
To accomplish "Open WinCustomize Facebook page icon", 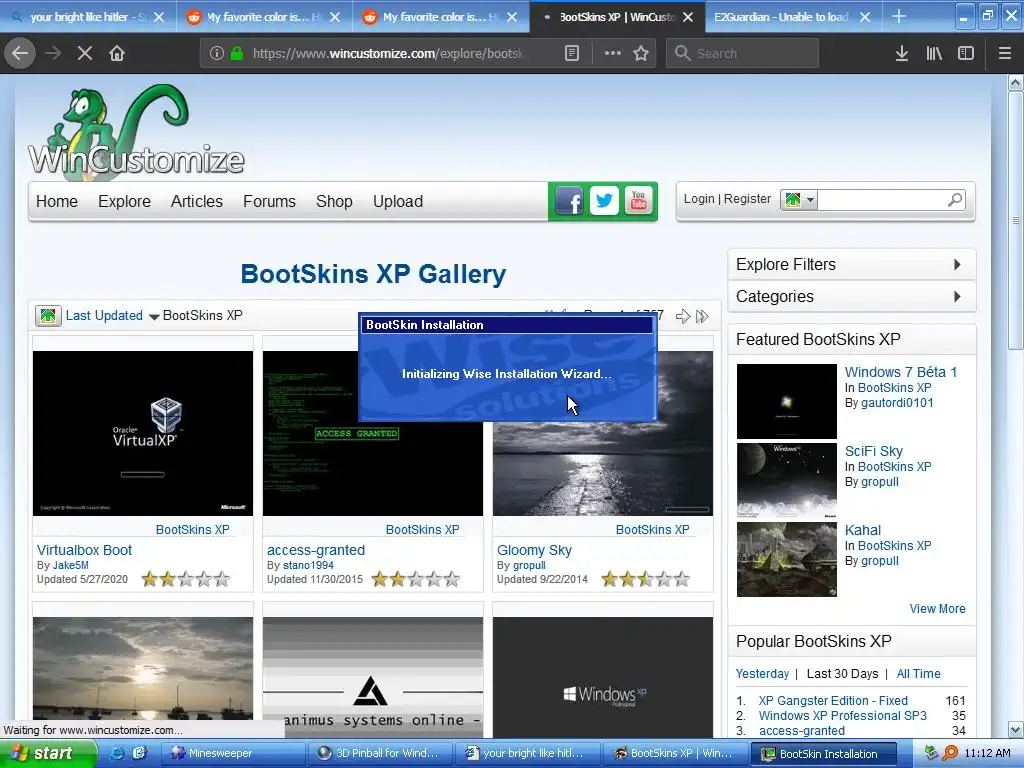I will (569, 202).
